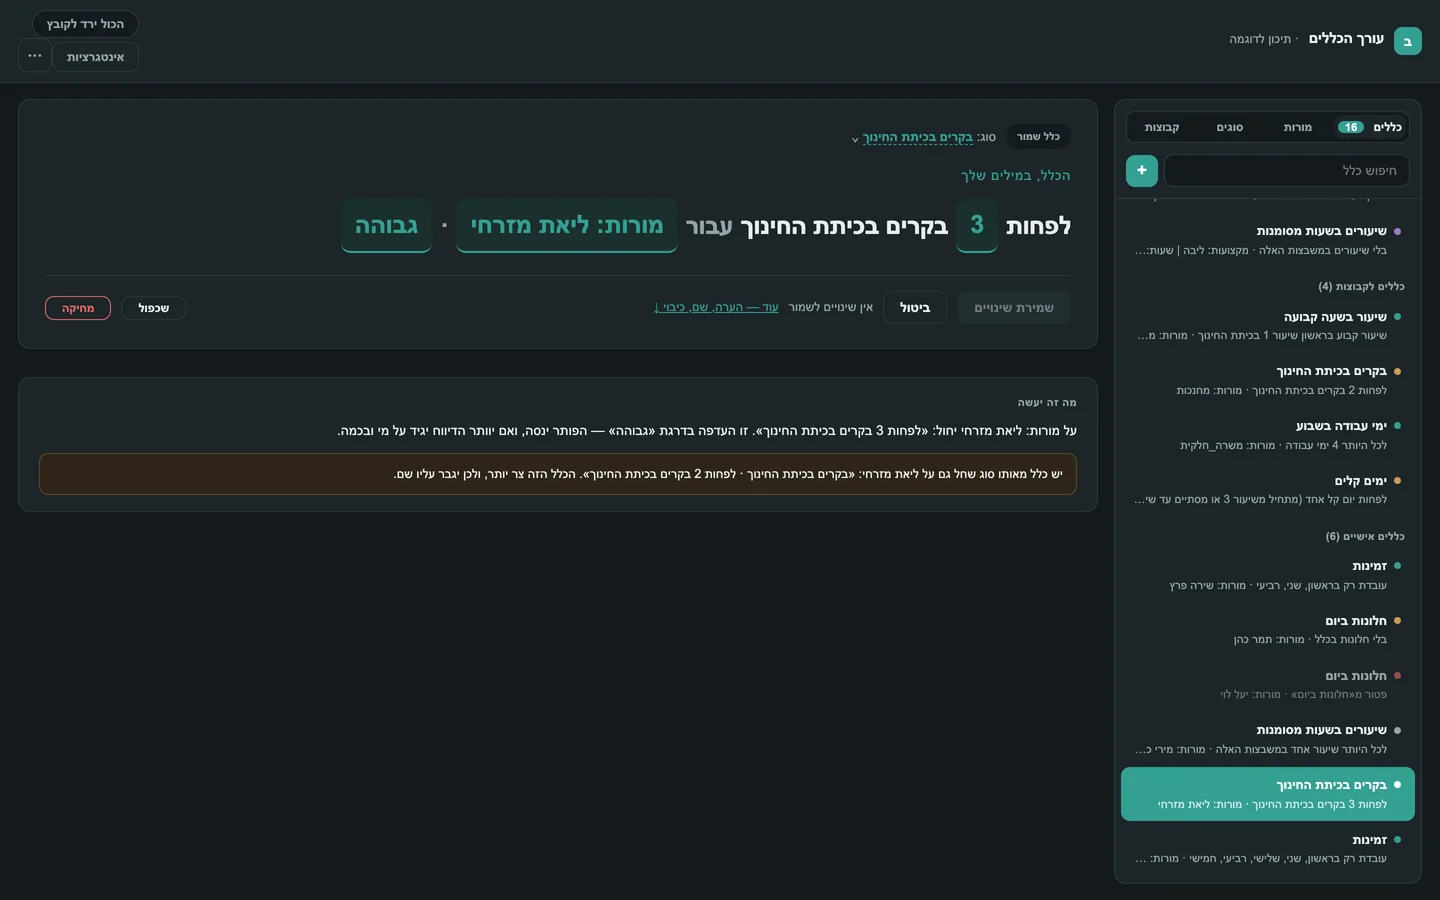Viewport: 1440px width, 900px height.
Task: Select the שיעור בשעה קבועה rule
Action: [1268, 326]
